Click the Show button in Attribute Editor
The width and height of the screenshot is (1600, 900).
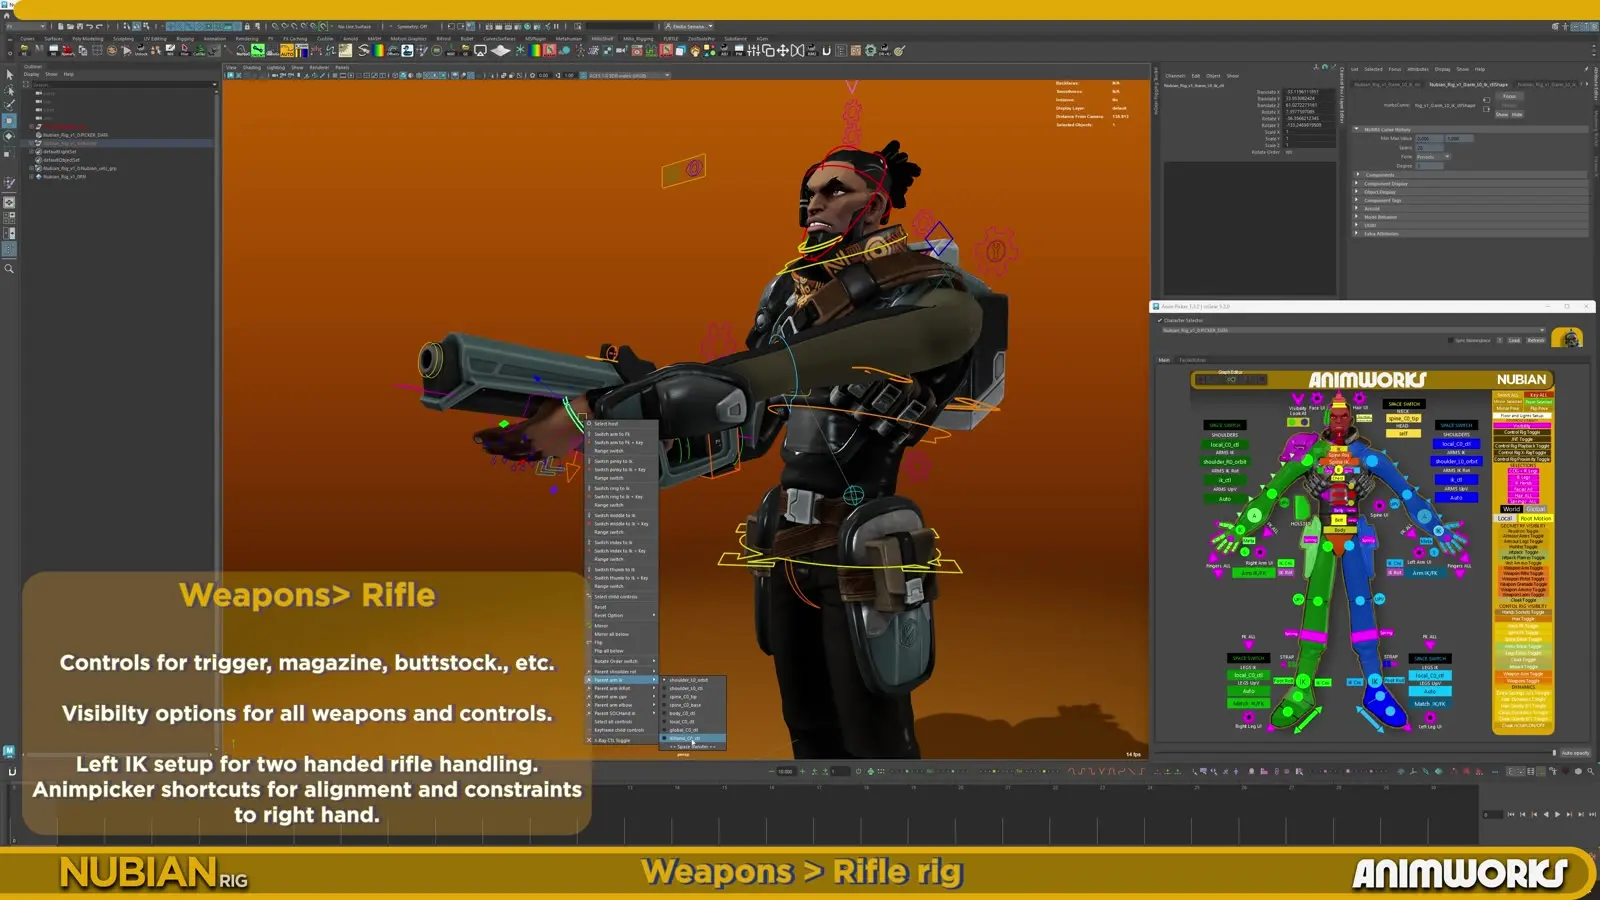click(x=1502, y=115)
